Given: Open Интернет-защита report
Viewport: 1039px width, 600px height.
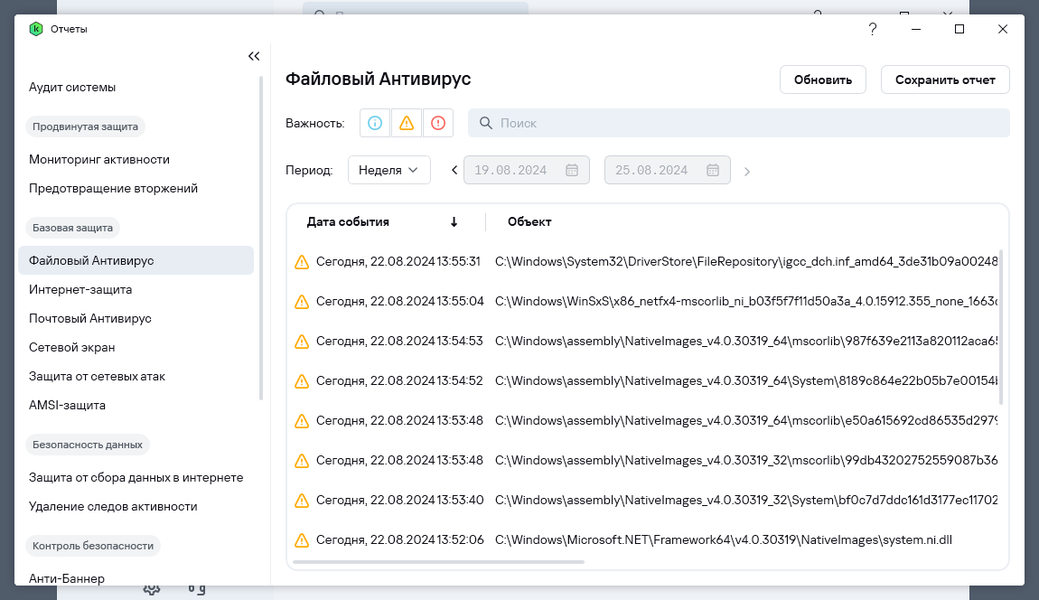Looking at the screenshot, I should tap(80, 290).
